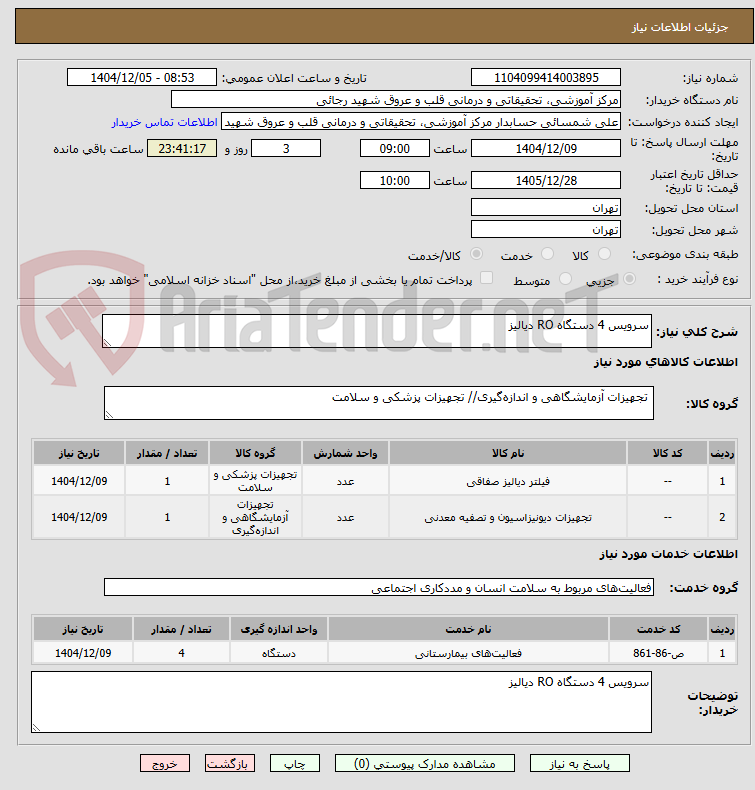Click the deadline hour 09:00 field
This screenshot has width=755, height=790.
coord(394,148)
